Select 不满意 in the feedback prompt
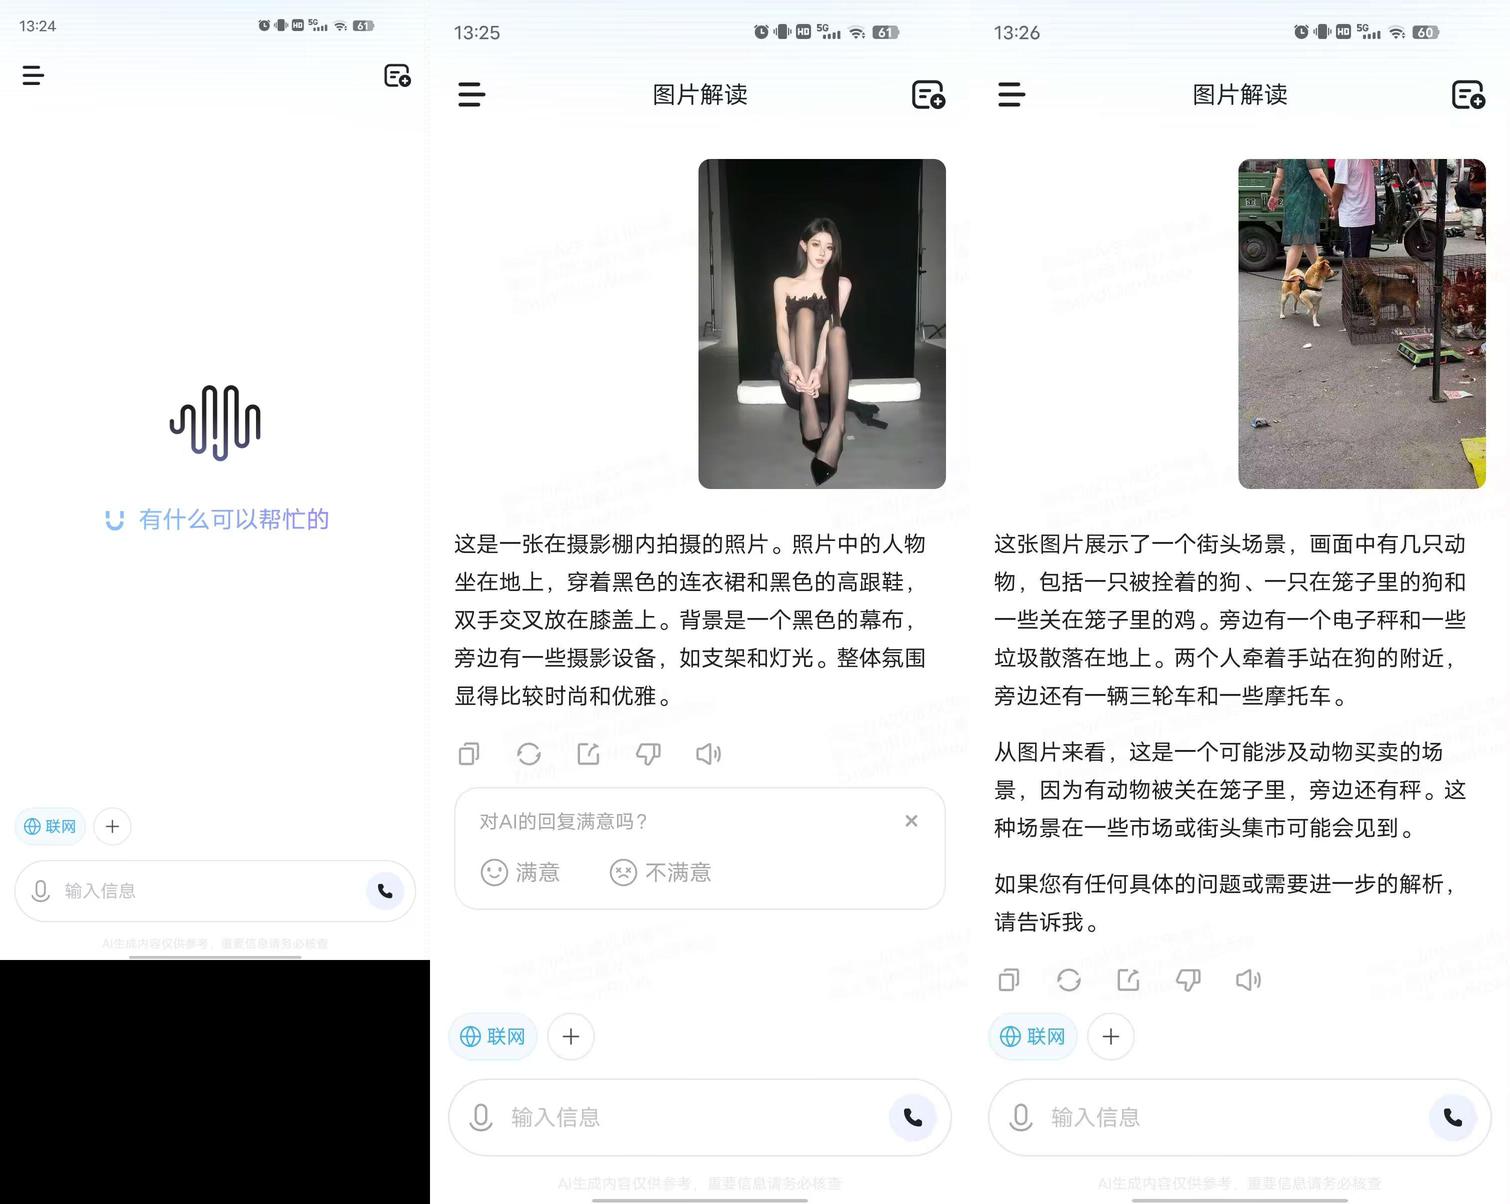The height and width of the screenshot is (1204, 1510). 661,872
